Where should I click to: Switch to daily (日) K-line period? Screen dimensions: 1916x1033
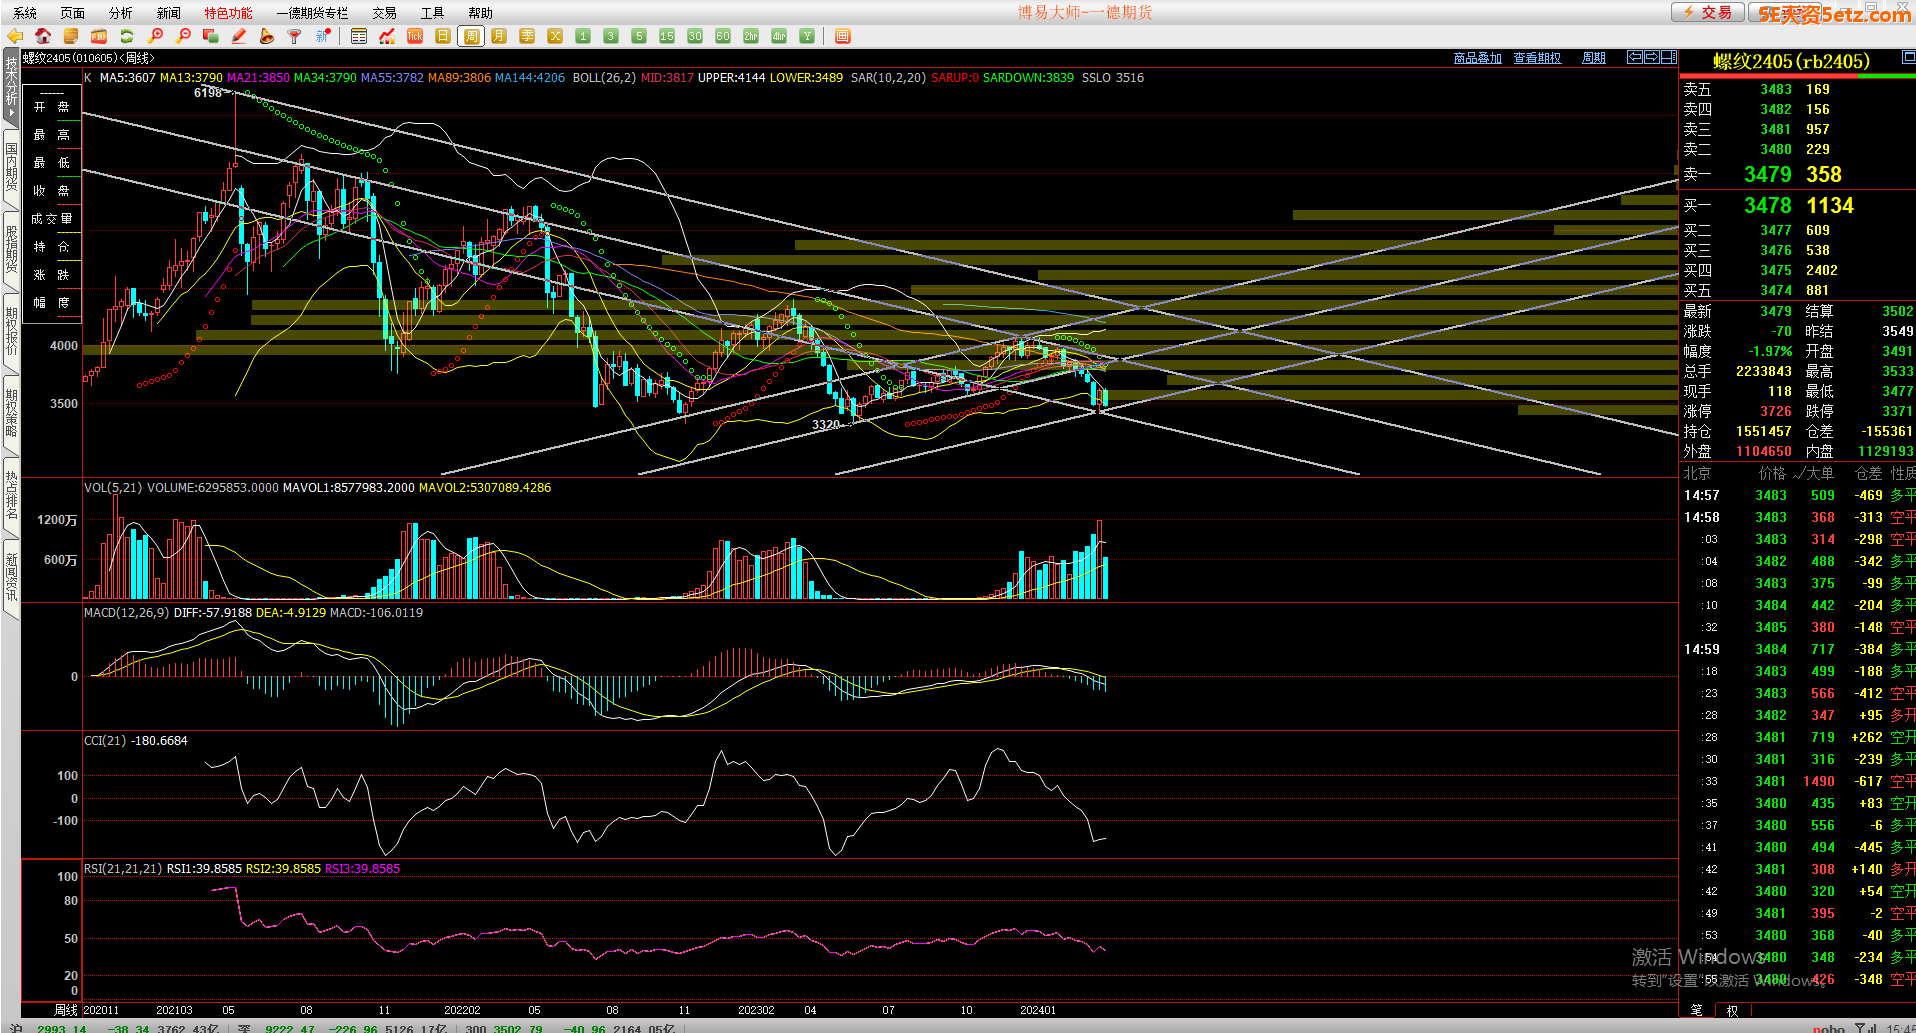tap(443, 36)
